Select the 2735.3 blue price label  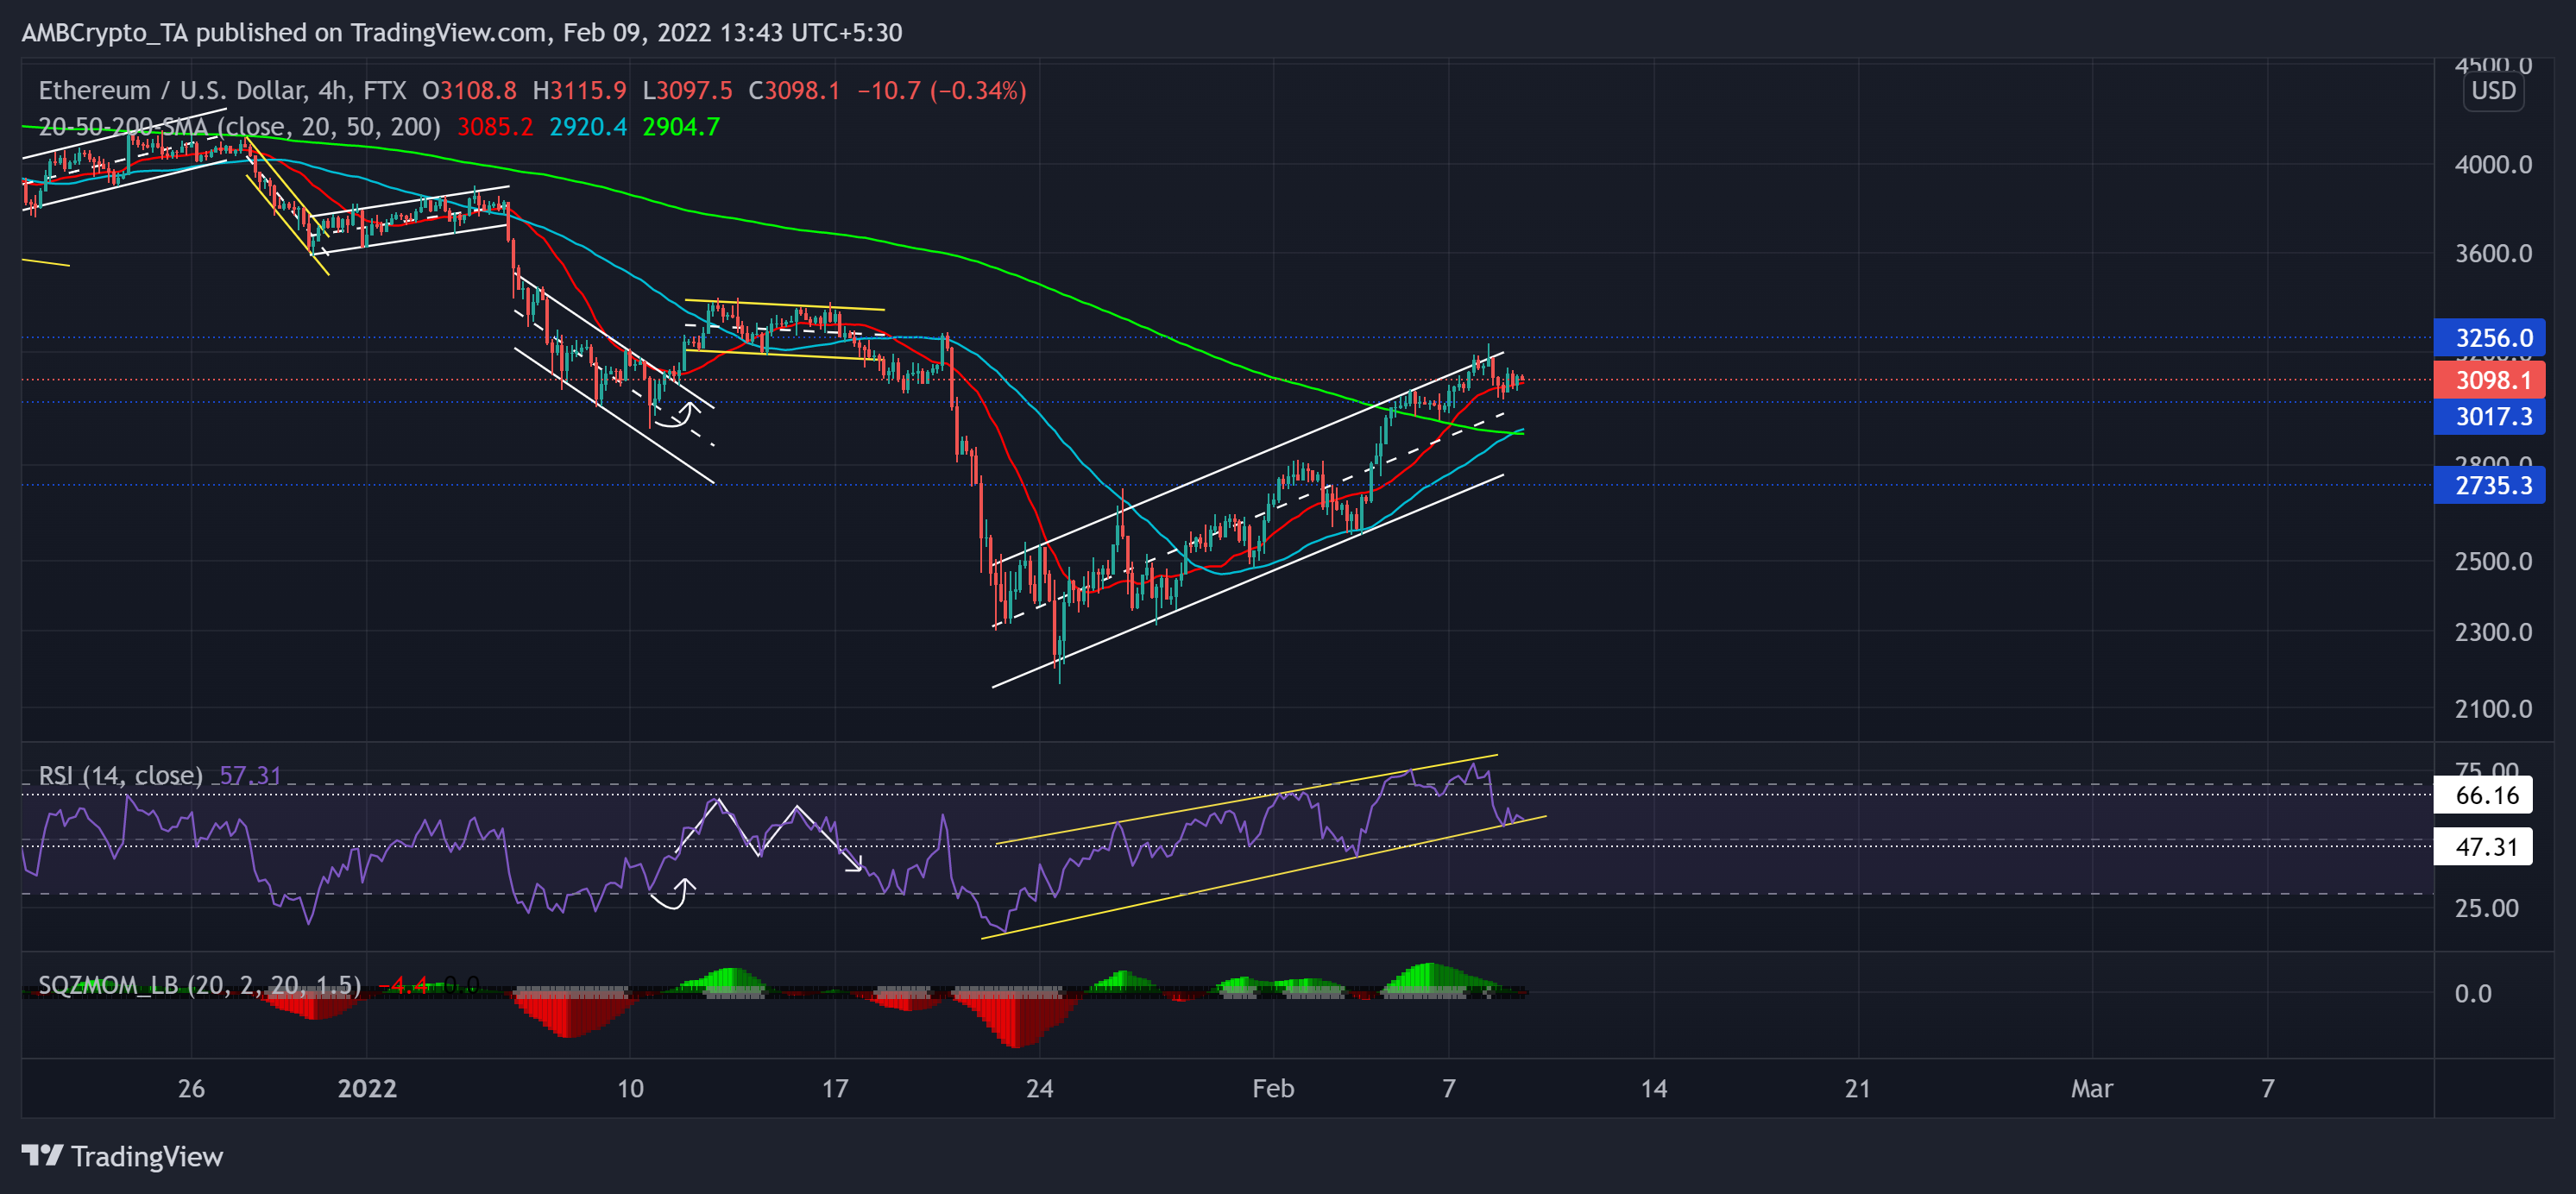pyautogui.click(x=2490, y=485)
